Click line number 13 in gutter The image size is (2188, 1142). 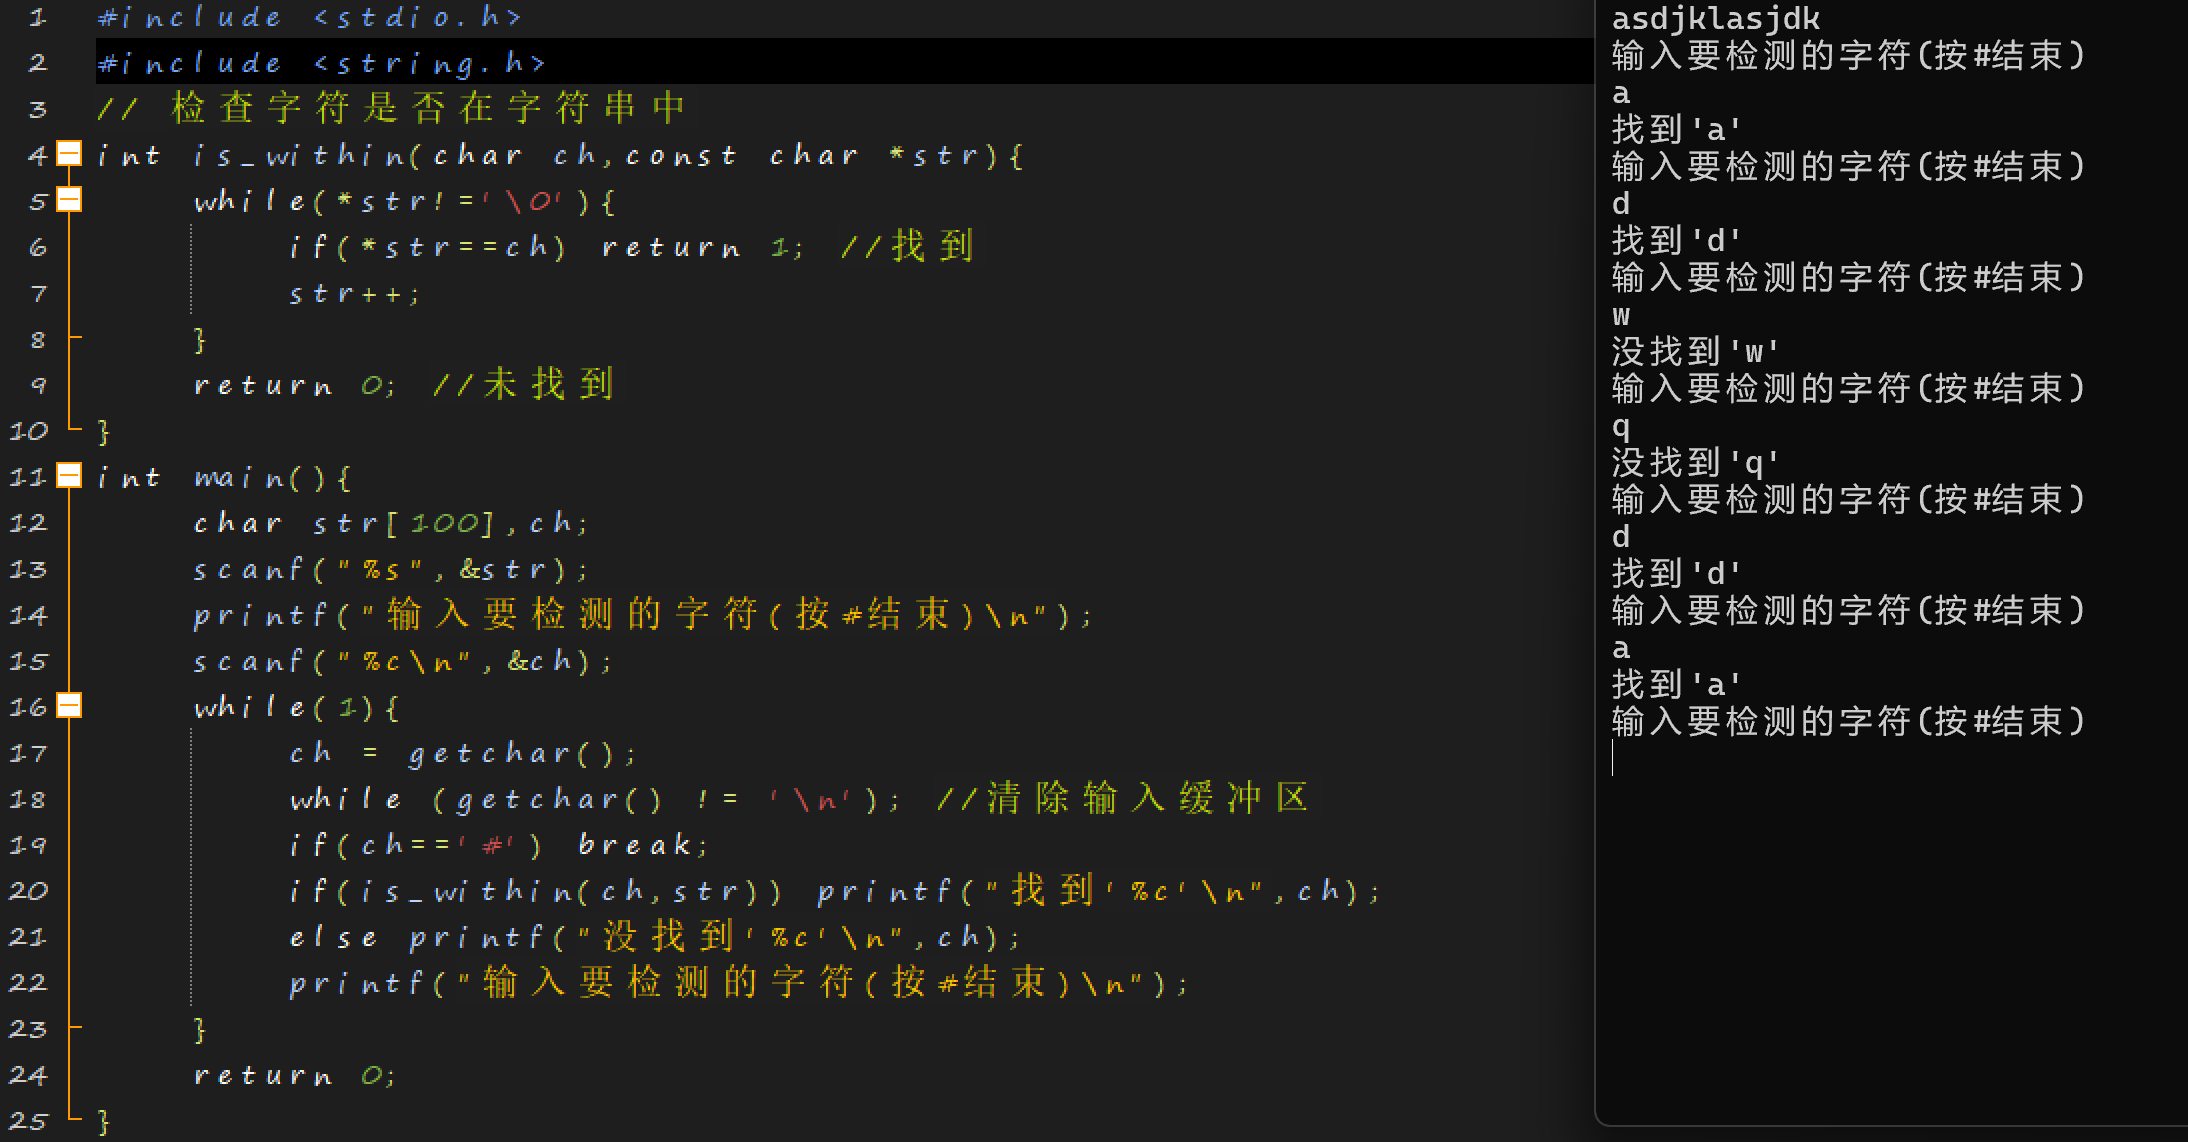28,569
